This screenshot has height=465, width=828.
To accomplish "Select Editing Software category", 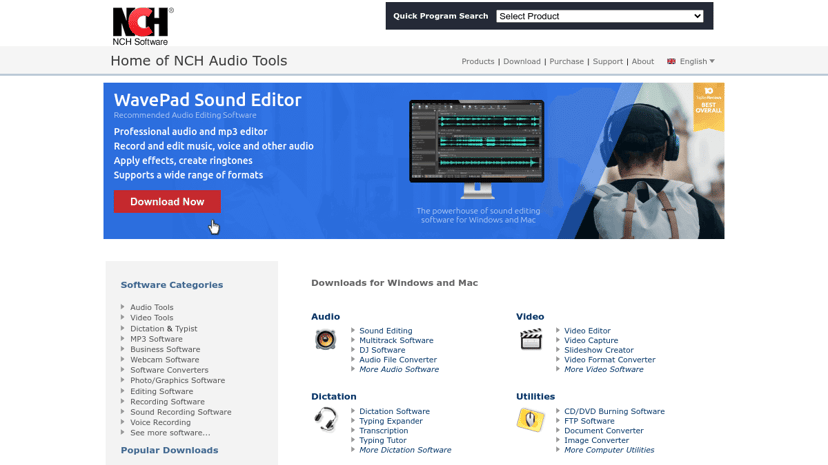I will (x=162, y=391).
